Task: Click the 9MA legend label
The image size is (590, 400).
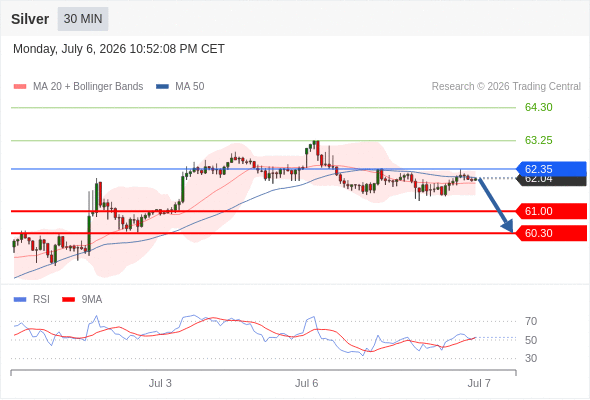Action: pyautogui.click(x=92, y=300)
